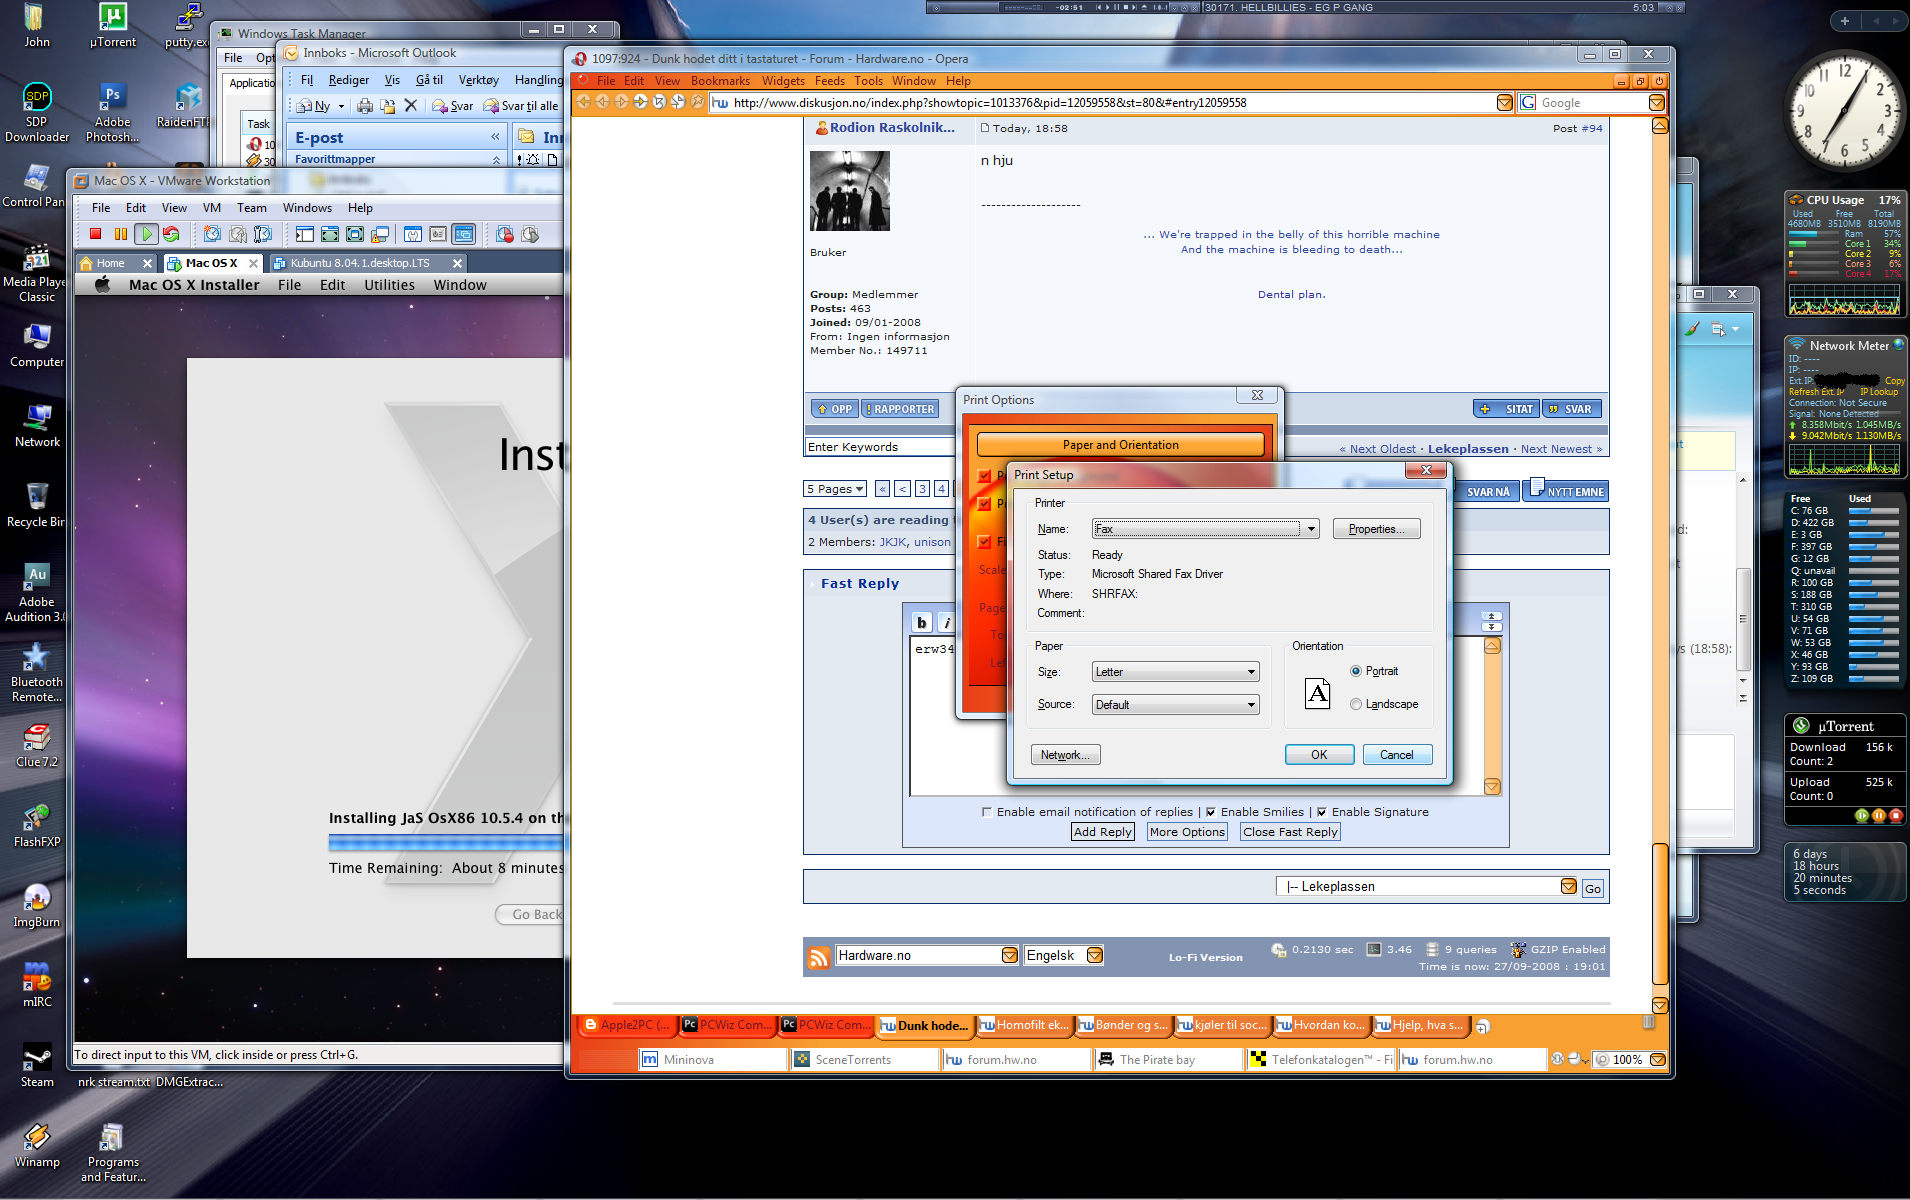Toggle Enable email notification of replies checkbox
This screenshot has height=1200, width=1910.
[x=987, y=812]
